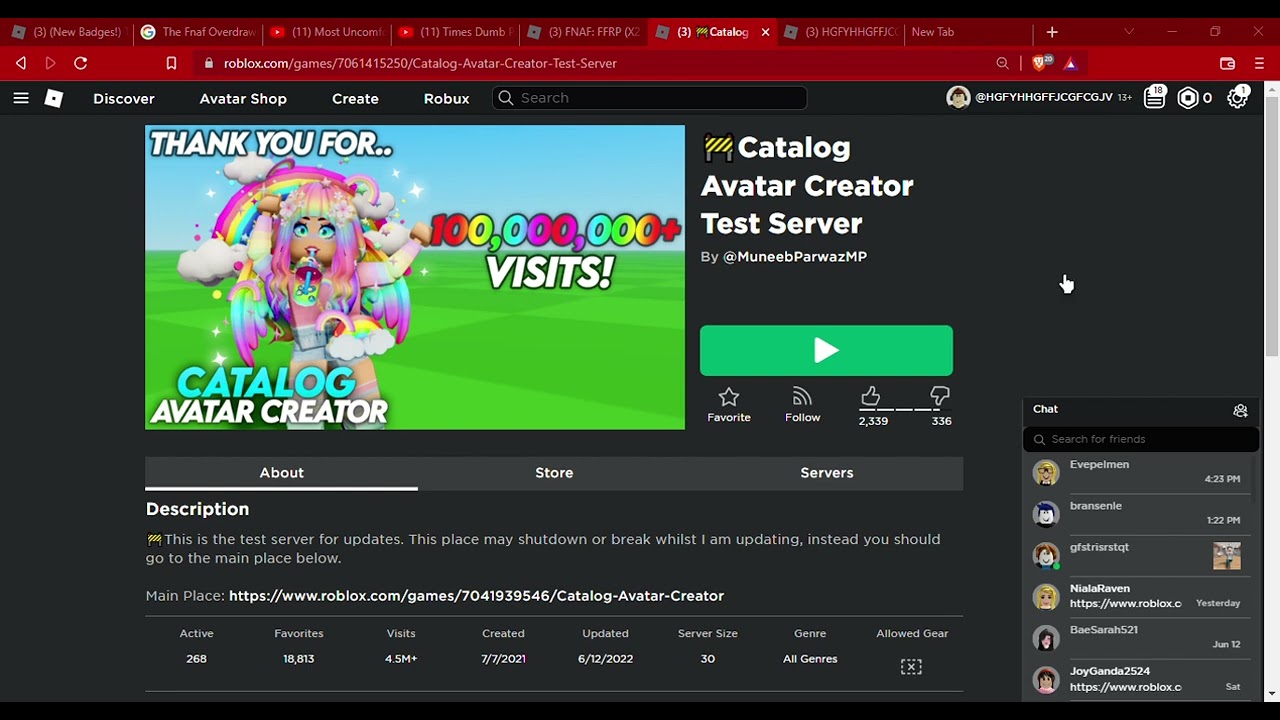The image size is (1280, 720).
Task: Click the Allowed Gear disabled icon
Action: [911, 667]
